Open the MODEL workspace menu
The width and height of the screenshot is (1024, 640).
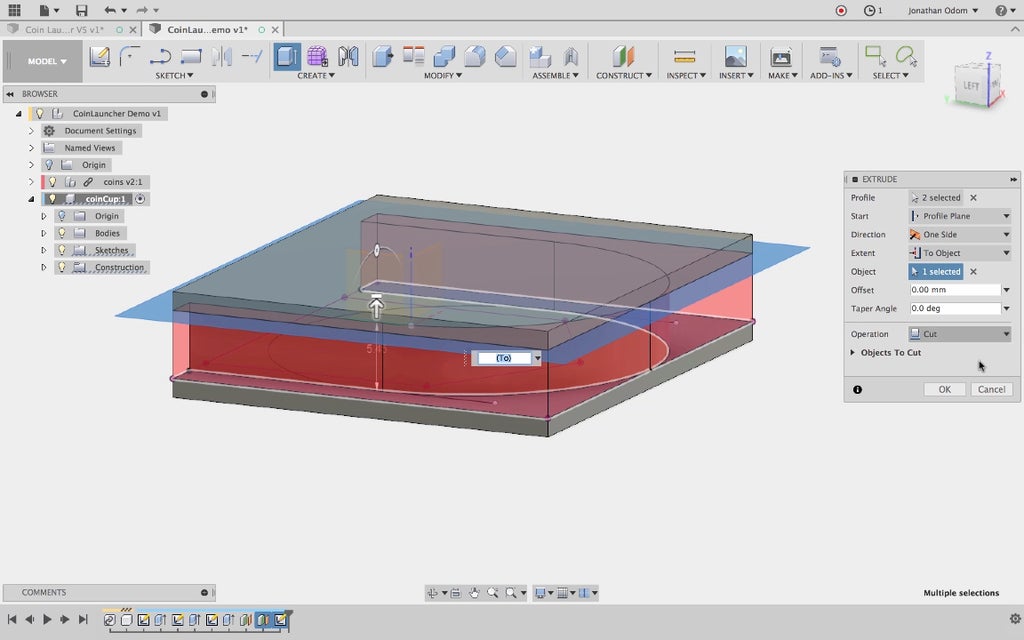coord(47,61)
